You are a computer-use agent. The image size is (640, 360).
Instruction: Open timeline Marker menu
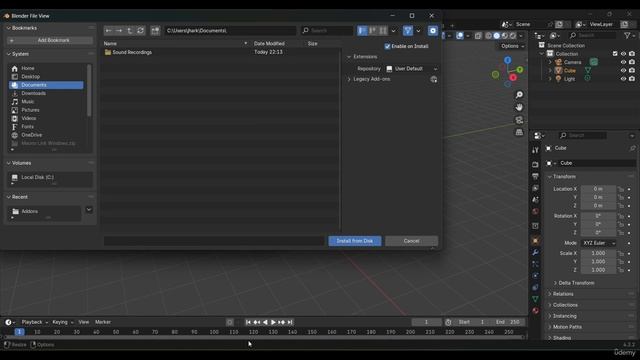(x=103, y=322)
